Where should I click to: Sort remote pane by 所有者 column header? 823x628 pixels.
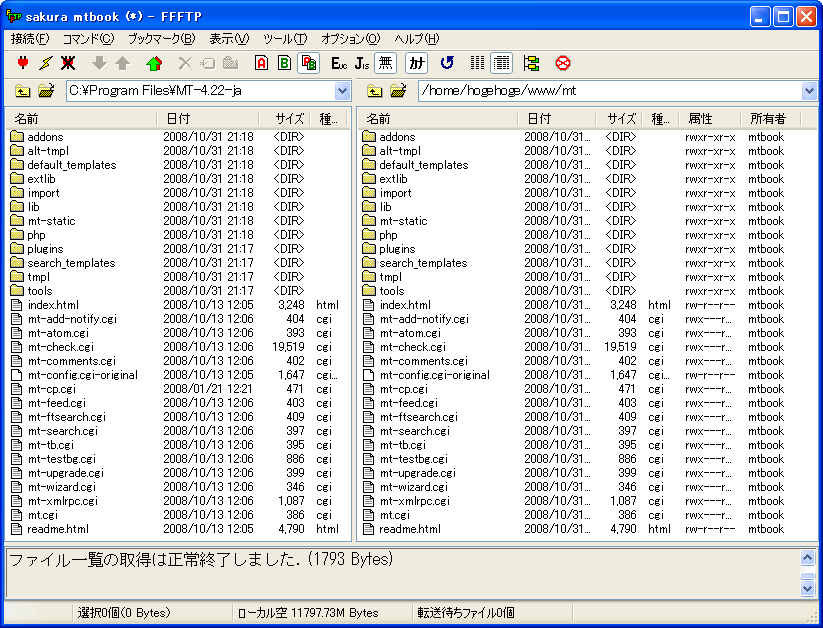770,119
